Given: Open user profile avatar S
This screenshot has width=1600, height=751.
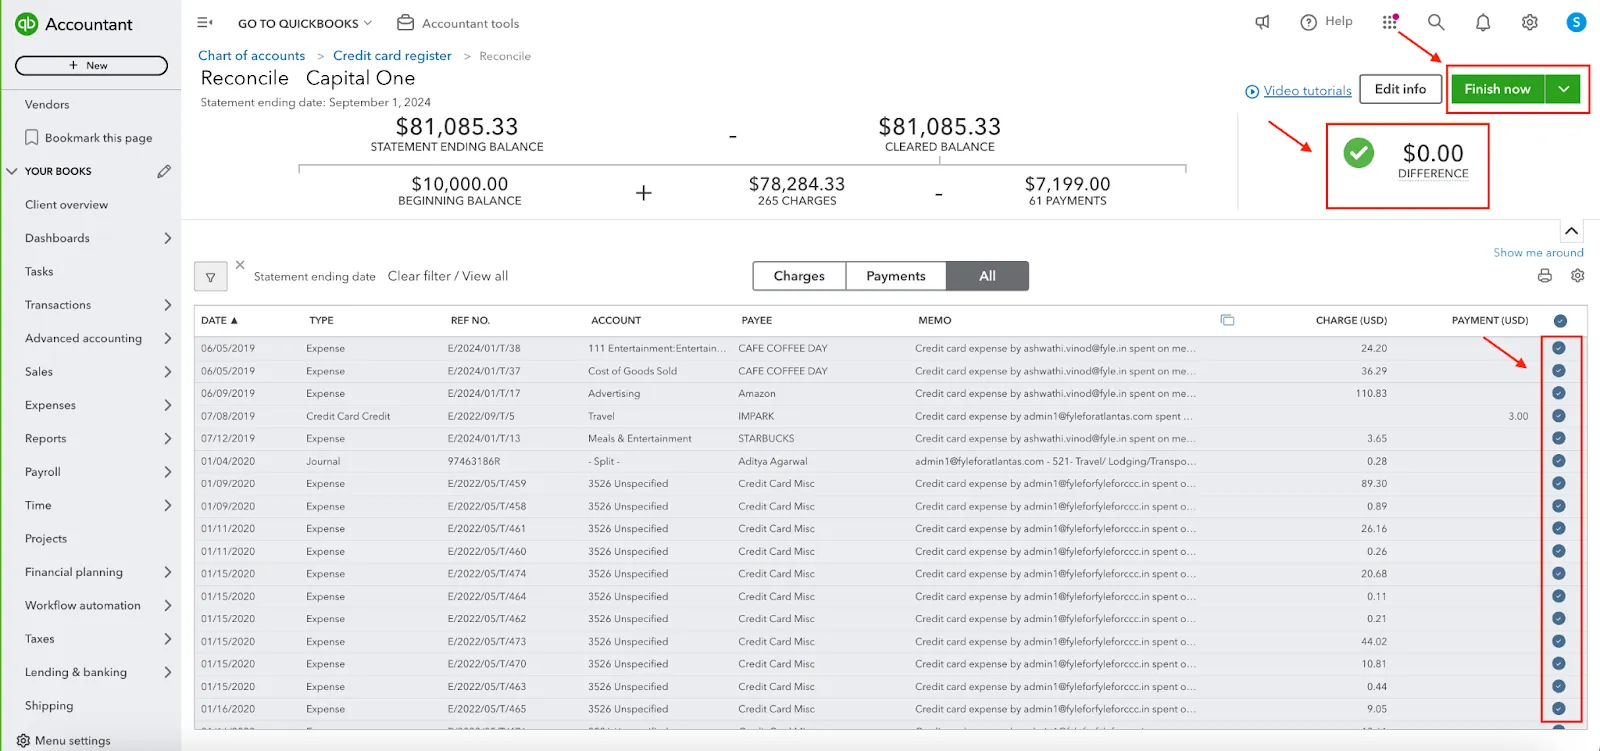Looking at the screenshot, I should pos(1576,22).
